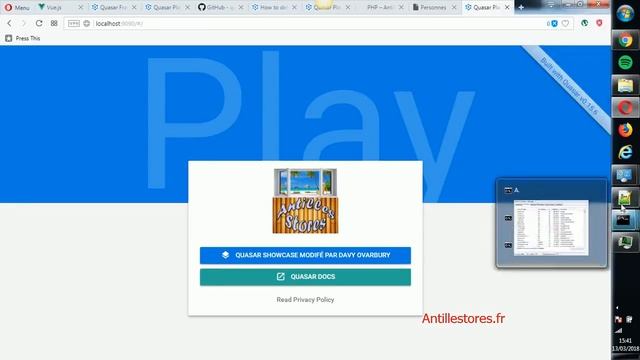640x360 pixels.
Task: Open the red shield extension icon
Action: coord(599,23)
